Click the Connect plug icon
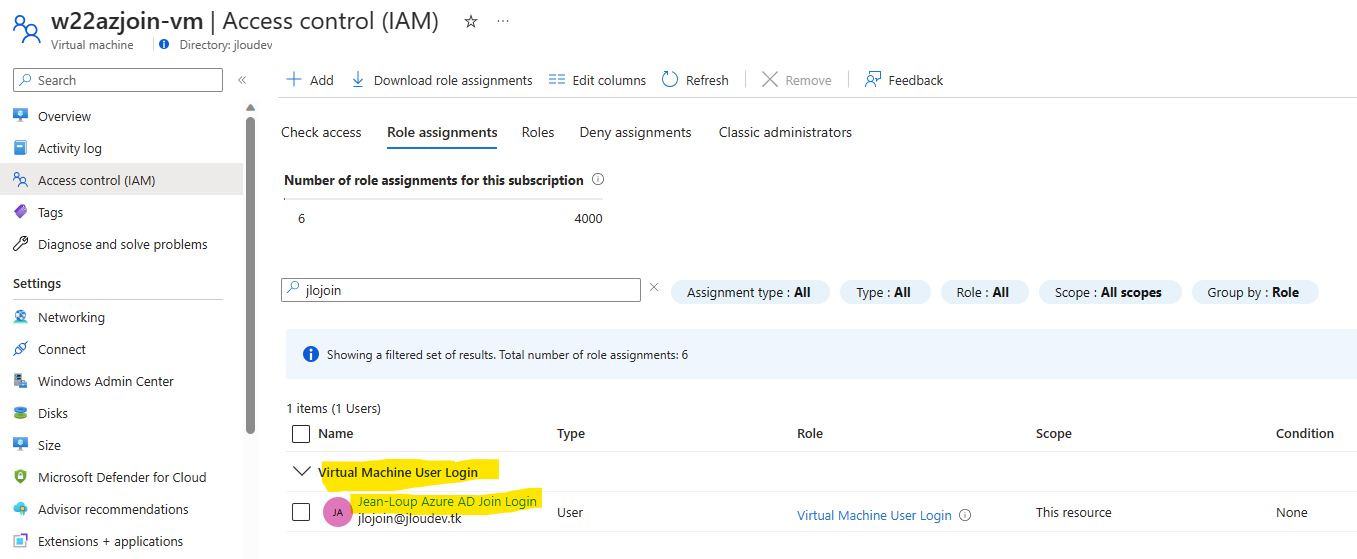This screenshot has height=559, width=1357. [x=20, y=349]
